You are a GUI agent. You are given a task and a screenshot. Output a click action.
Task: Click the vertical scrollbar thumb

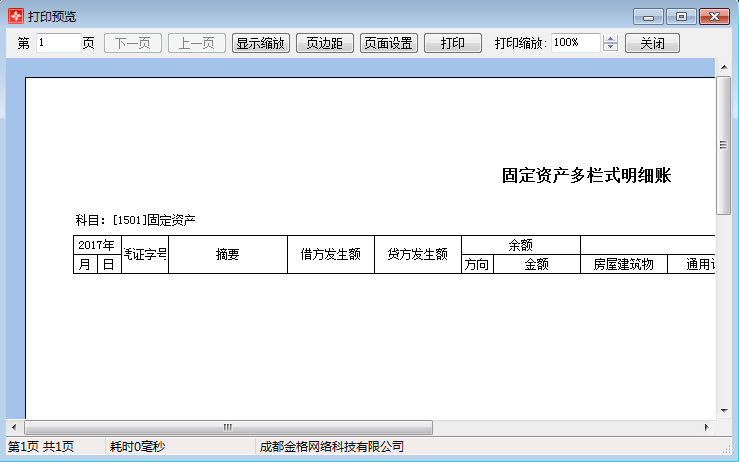(x=723, y=144)
